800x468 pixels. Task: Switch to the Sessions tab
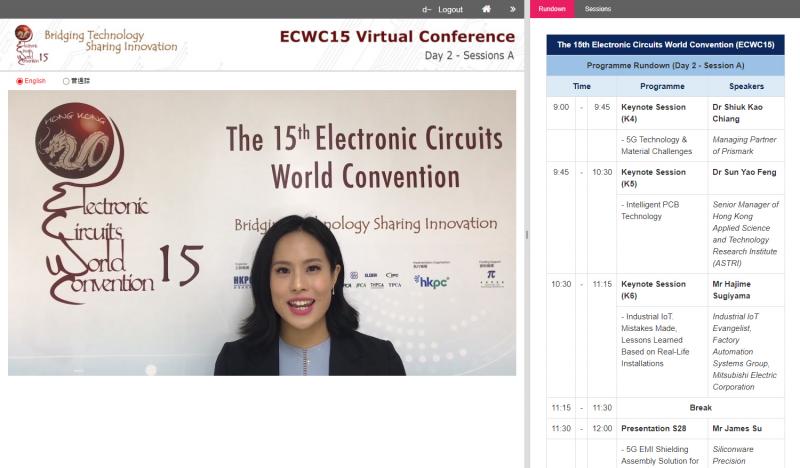point(597,9)
